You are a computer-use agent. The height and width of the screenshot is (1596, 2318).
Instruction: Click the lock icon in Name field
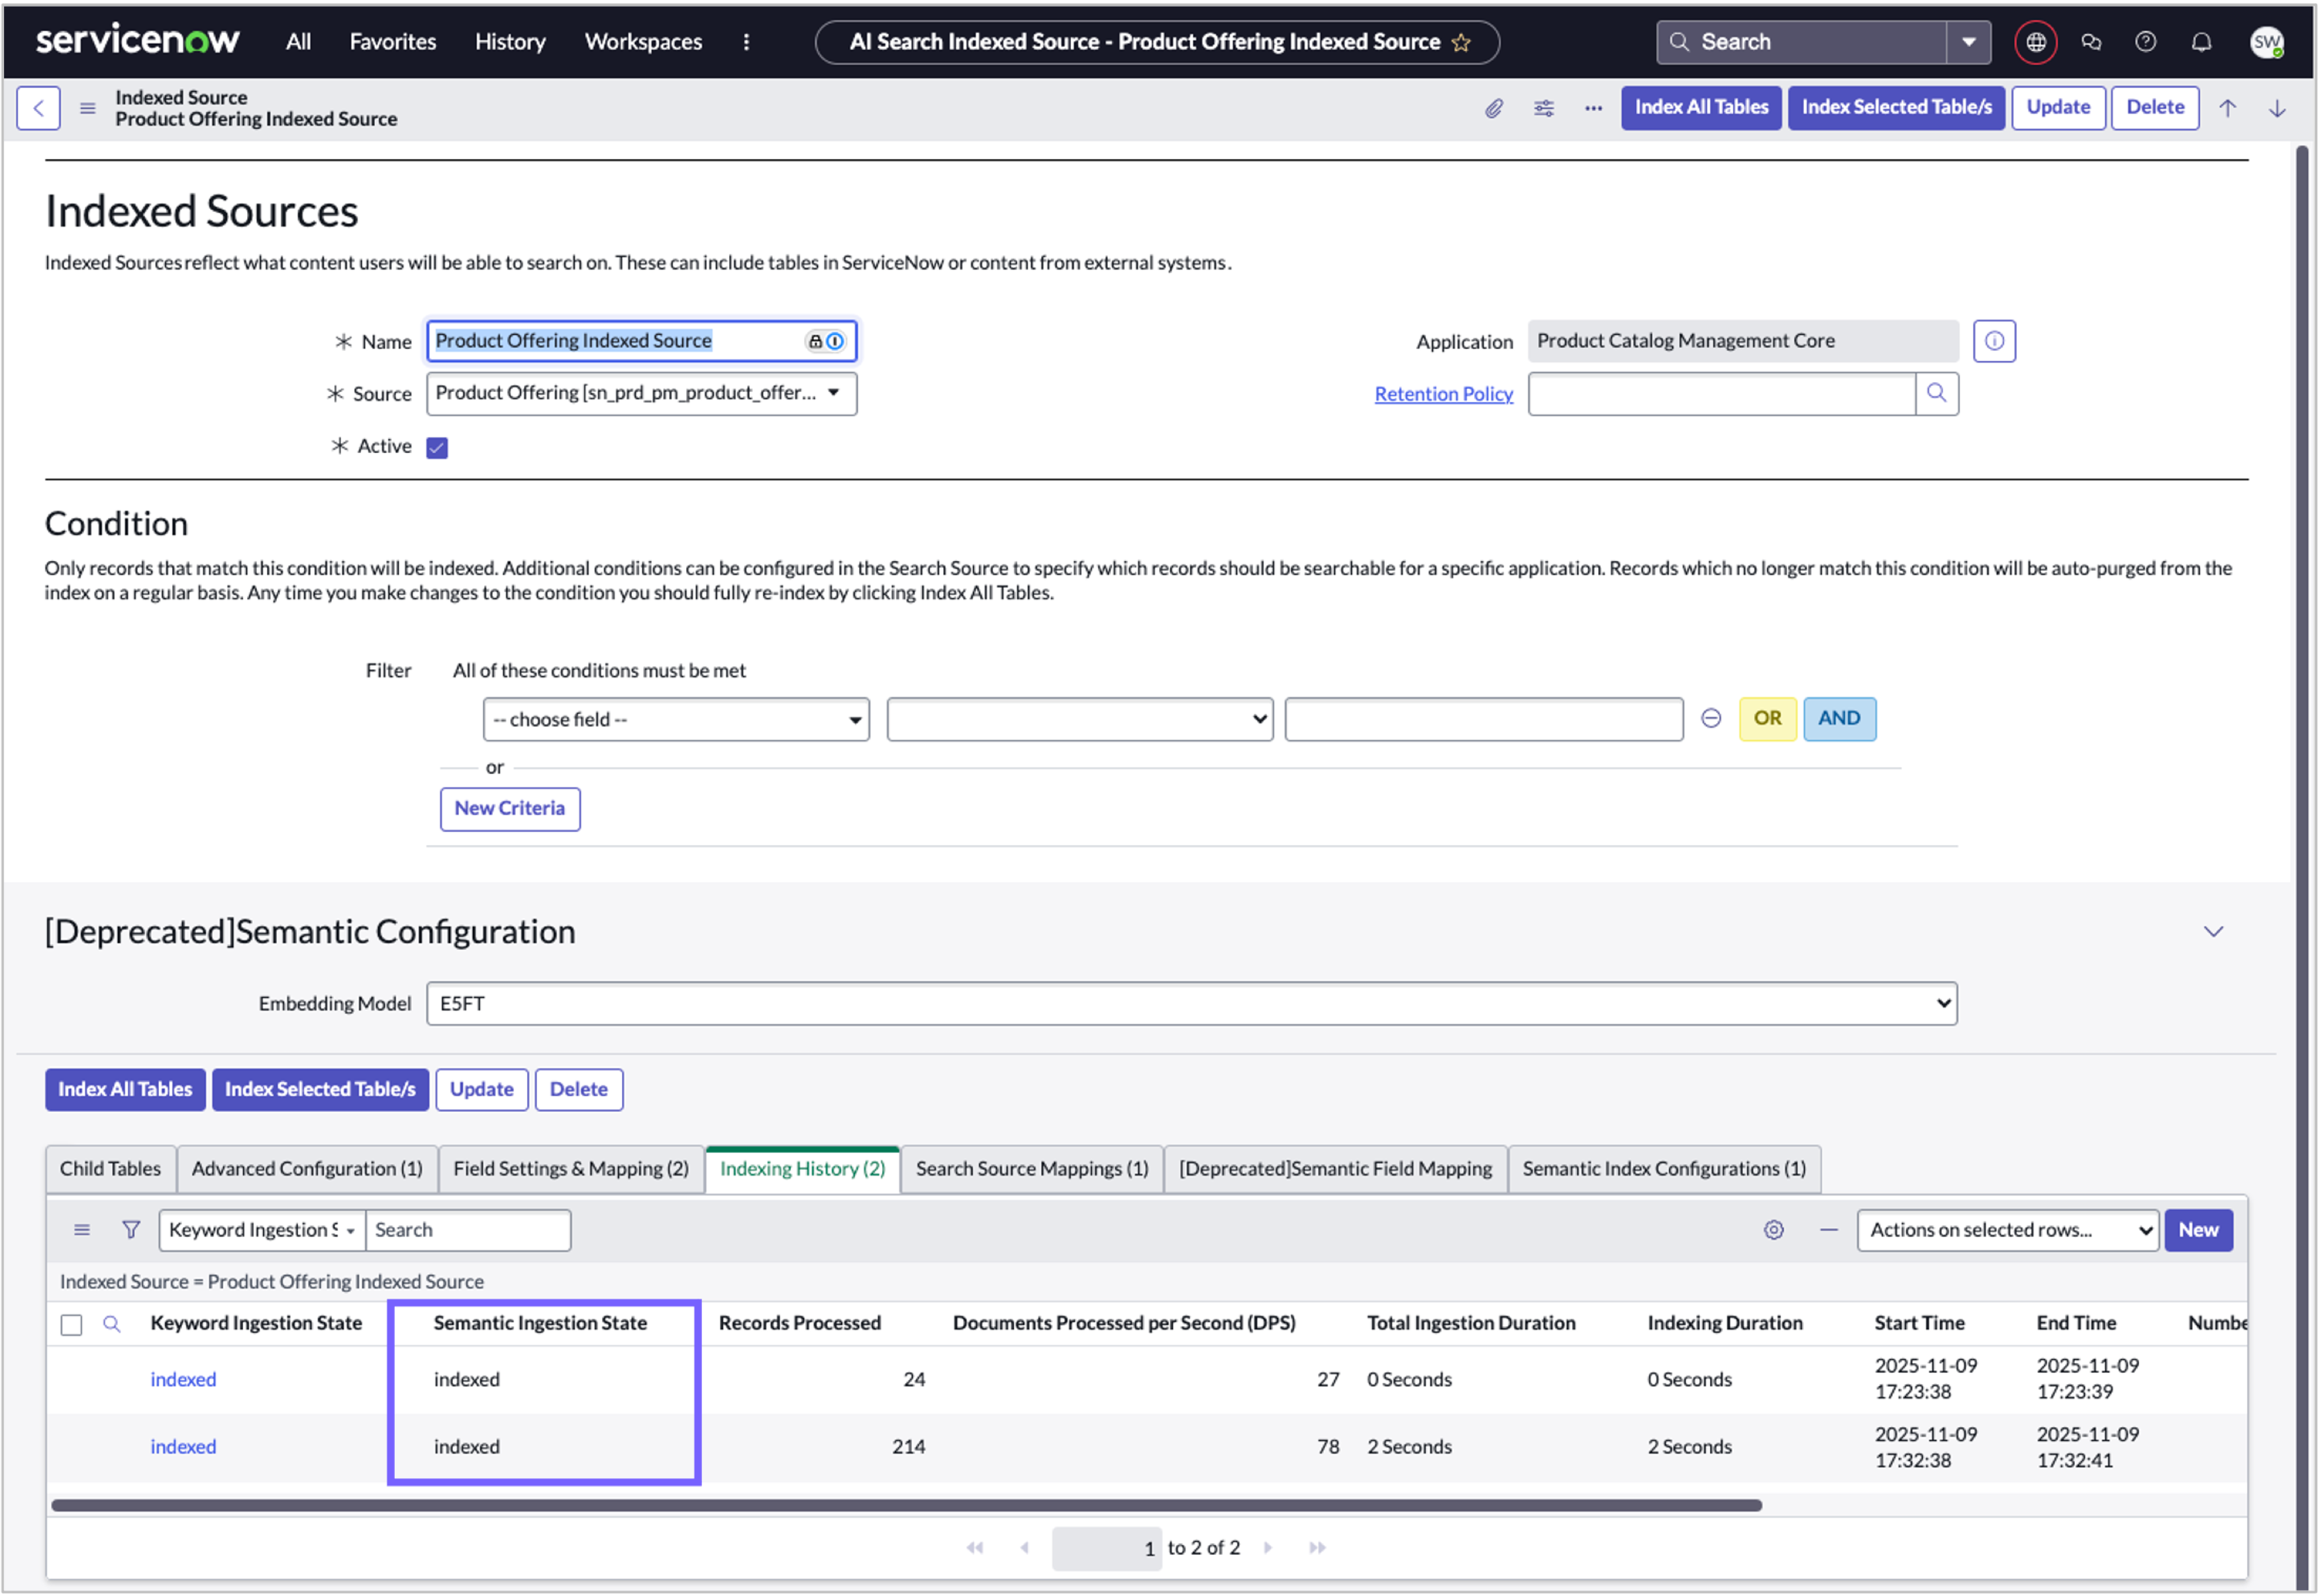[815, 342]
